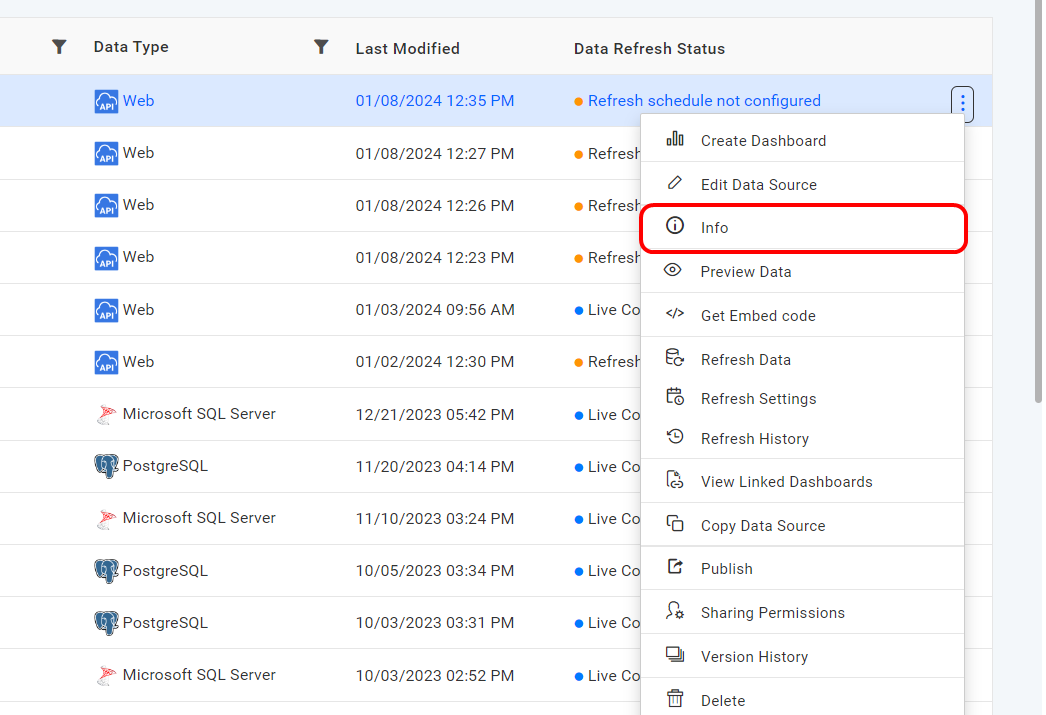The width and height of the screenshot is (1046, 715).
Task: Choose Refresh Settings menu option
Action: 758,399
